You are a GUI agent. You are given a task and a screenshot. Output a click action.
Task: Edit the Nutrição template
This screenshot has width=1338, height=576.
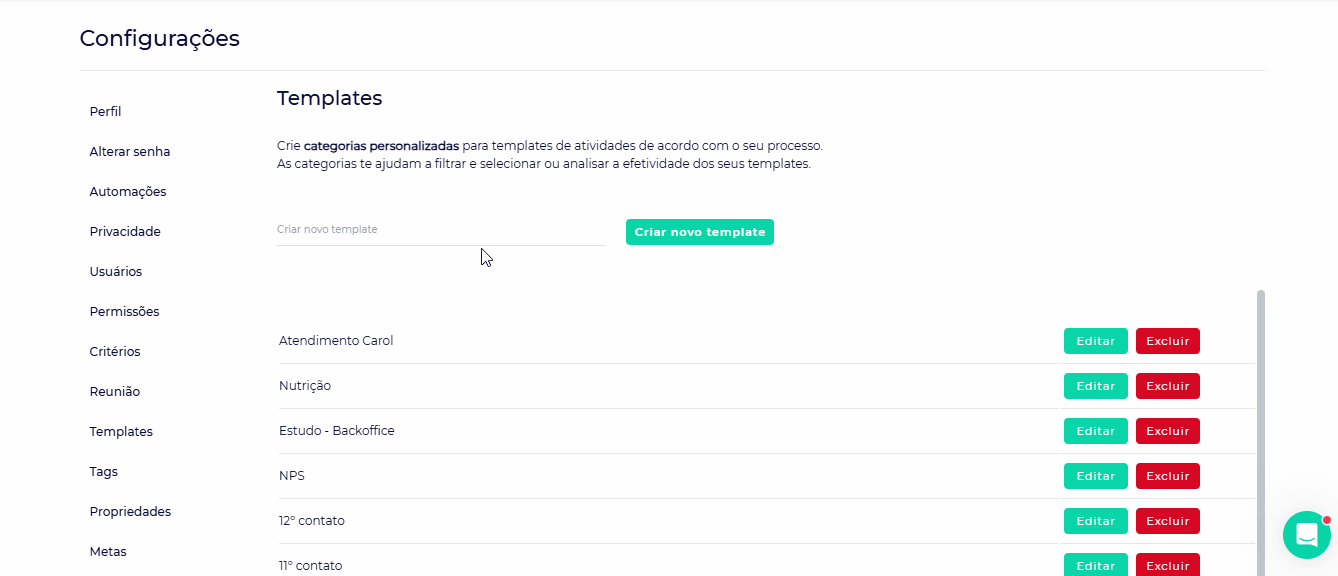(x=1095, y=386)
